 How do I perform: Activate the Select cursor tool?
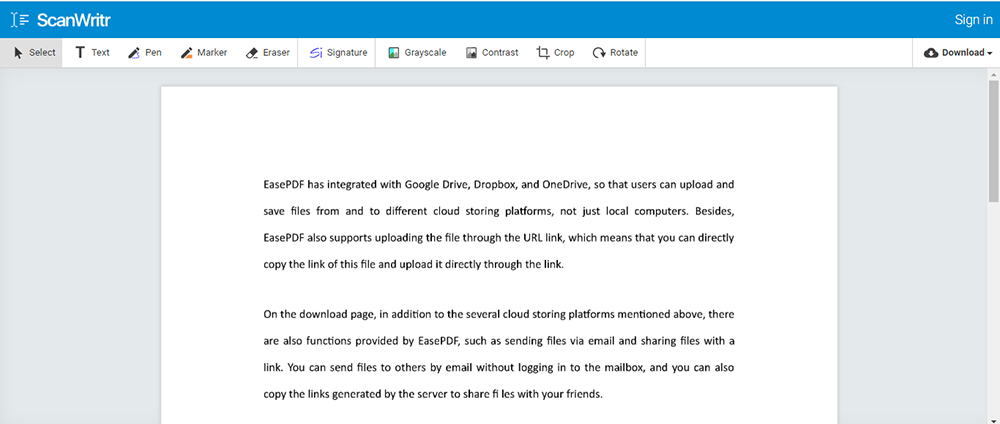pyautogui.click(x=34, y=53)
